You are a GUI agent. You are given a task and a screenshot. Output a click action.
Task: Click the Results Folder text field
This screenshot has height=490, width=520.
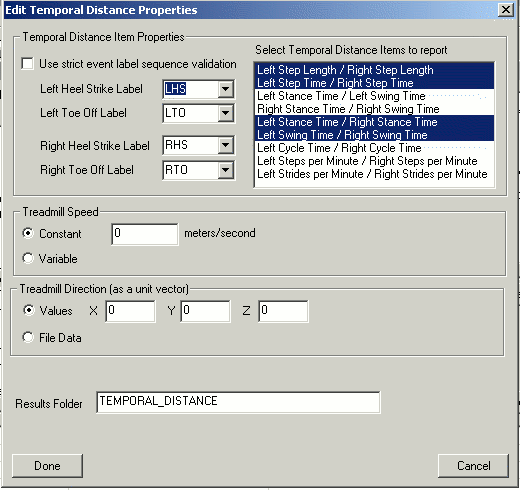tap(238, 402)
